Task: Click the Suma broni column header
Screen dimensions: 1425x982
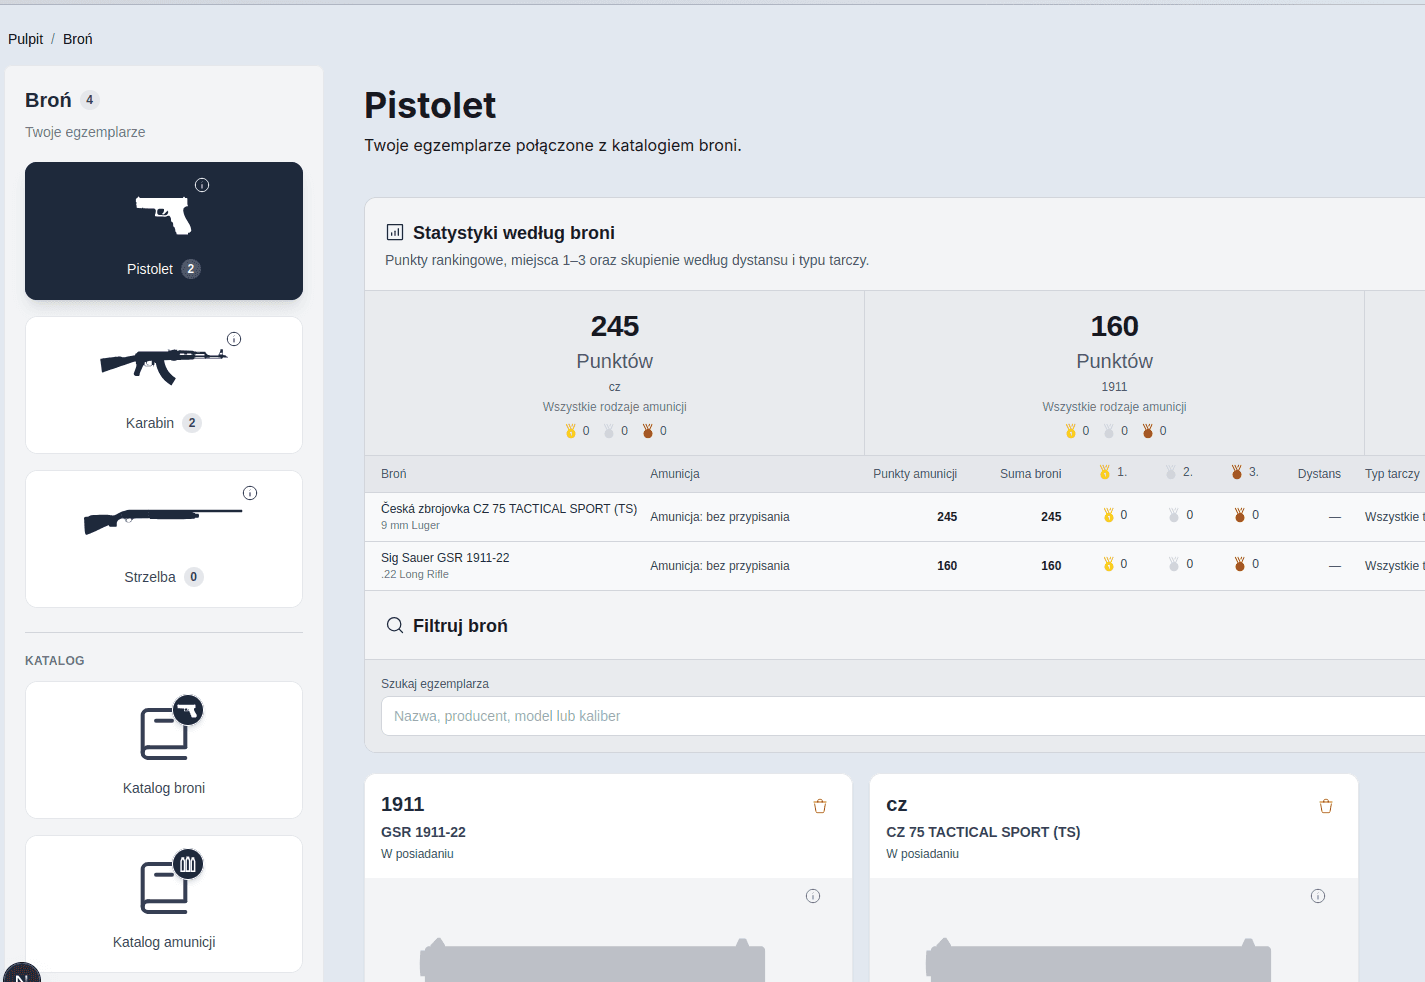Action: point(1031,474)
